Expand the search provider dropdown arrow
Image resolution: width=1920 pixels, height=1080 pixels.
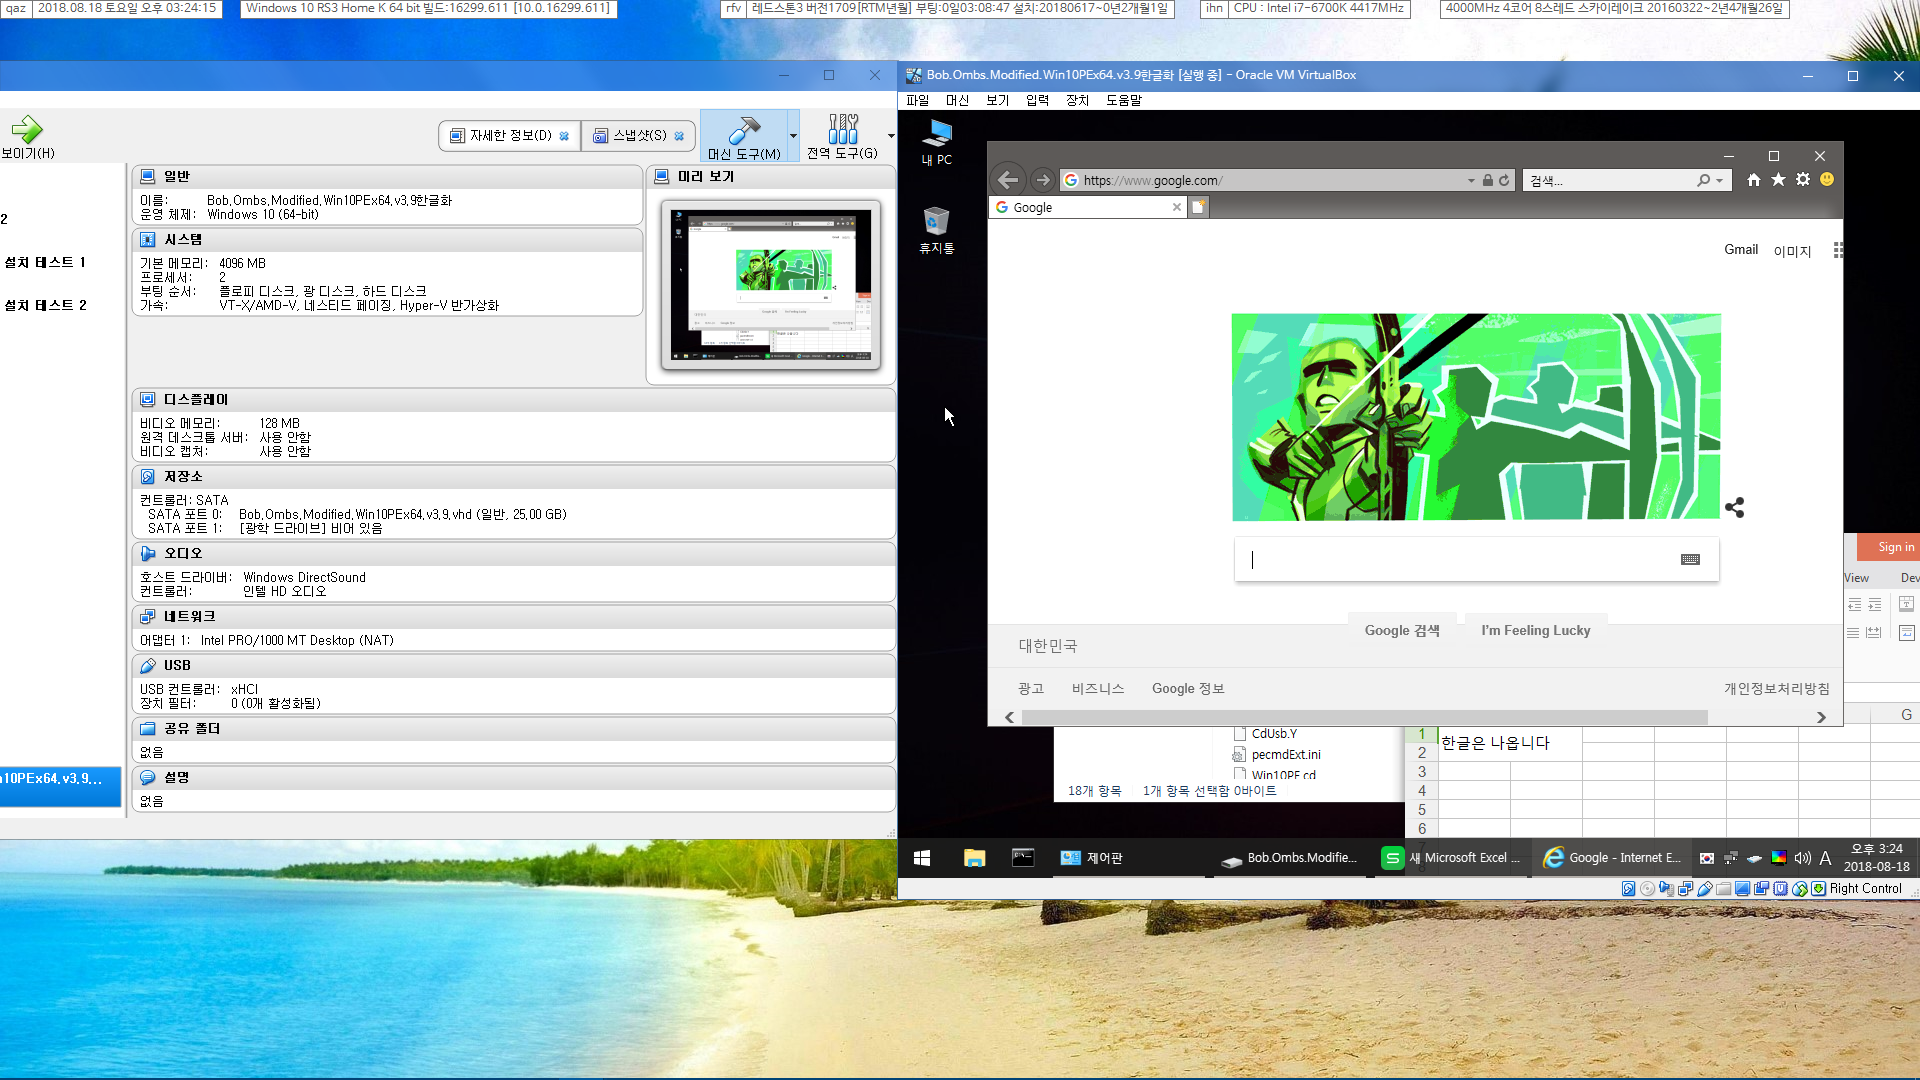click(x=1719, y=181)
